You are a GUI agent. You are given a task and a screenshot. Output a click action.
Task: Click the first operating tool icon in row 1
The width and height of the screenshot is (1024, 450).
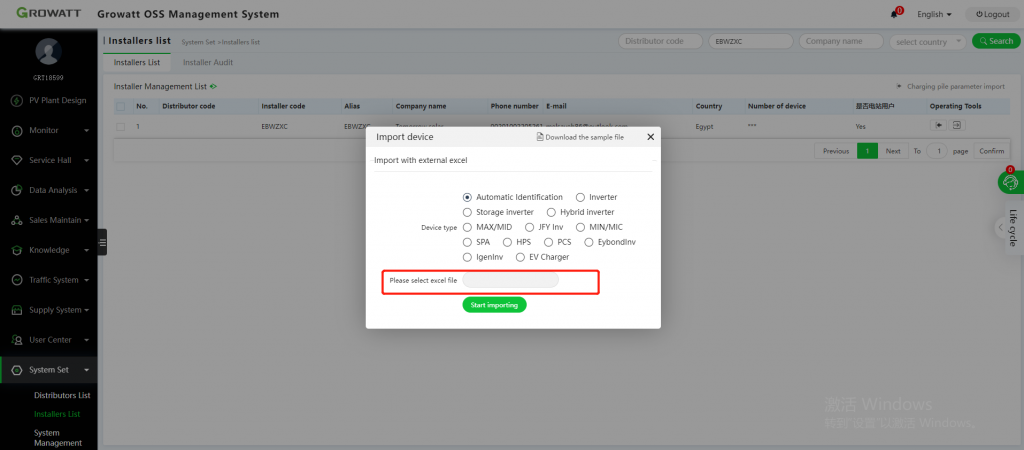[939, 126]
